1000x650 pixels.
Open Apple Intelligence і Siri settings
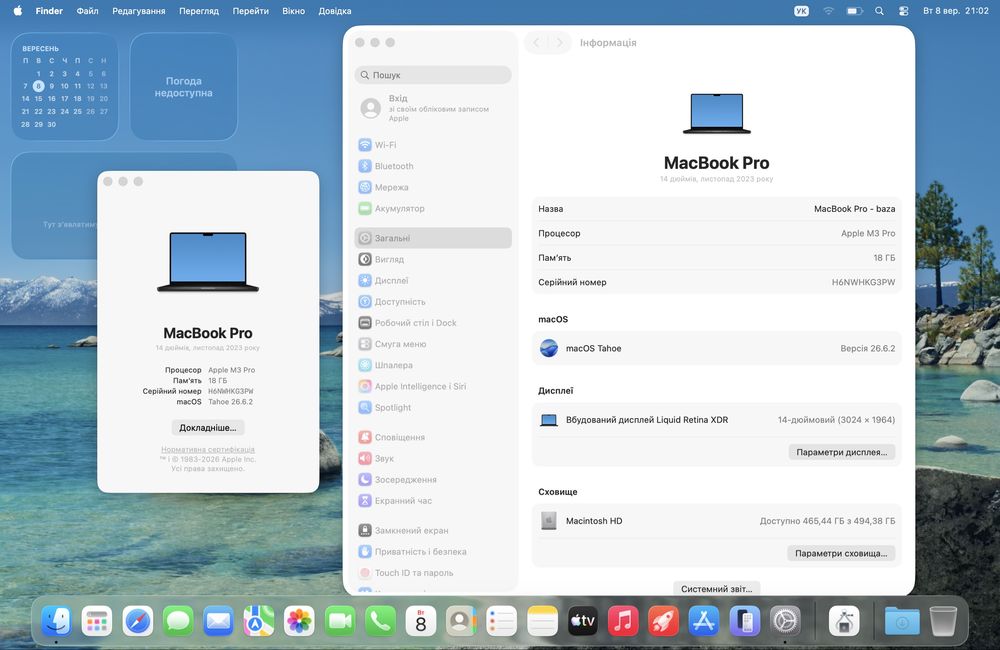click(x=433, y=386)
